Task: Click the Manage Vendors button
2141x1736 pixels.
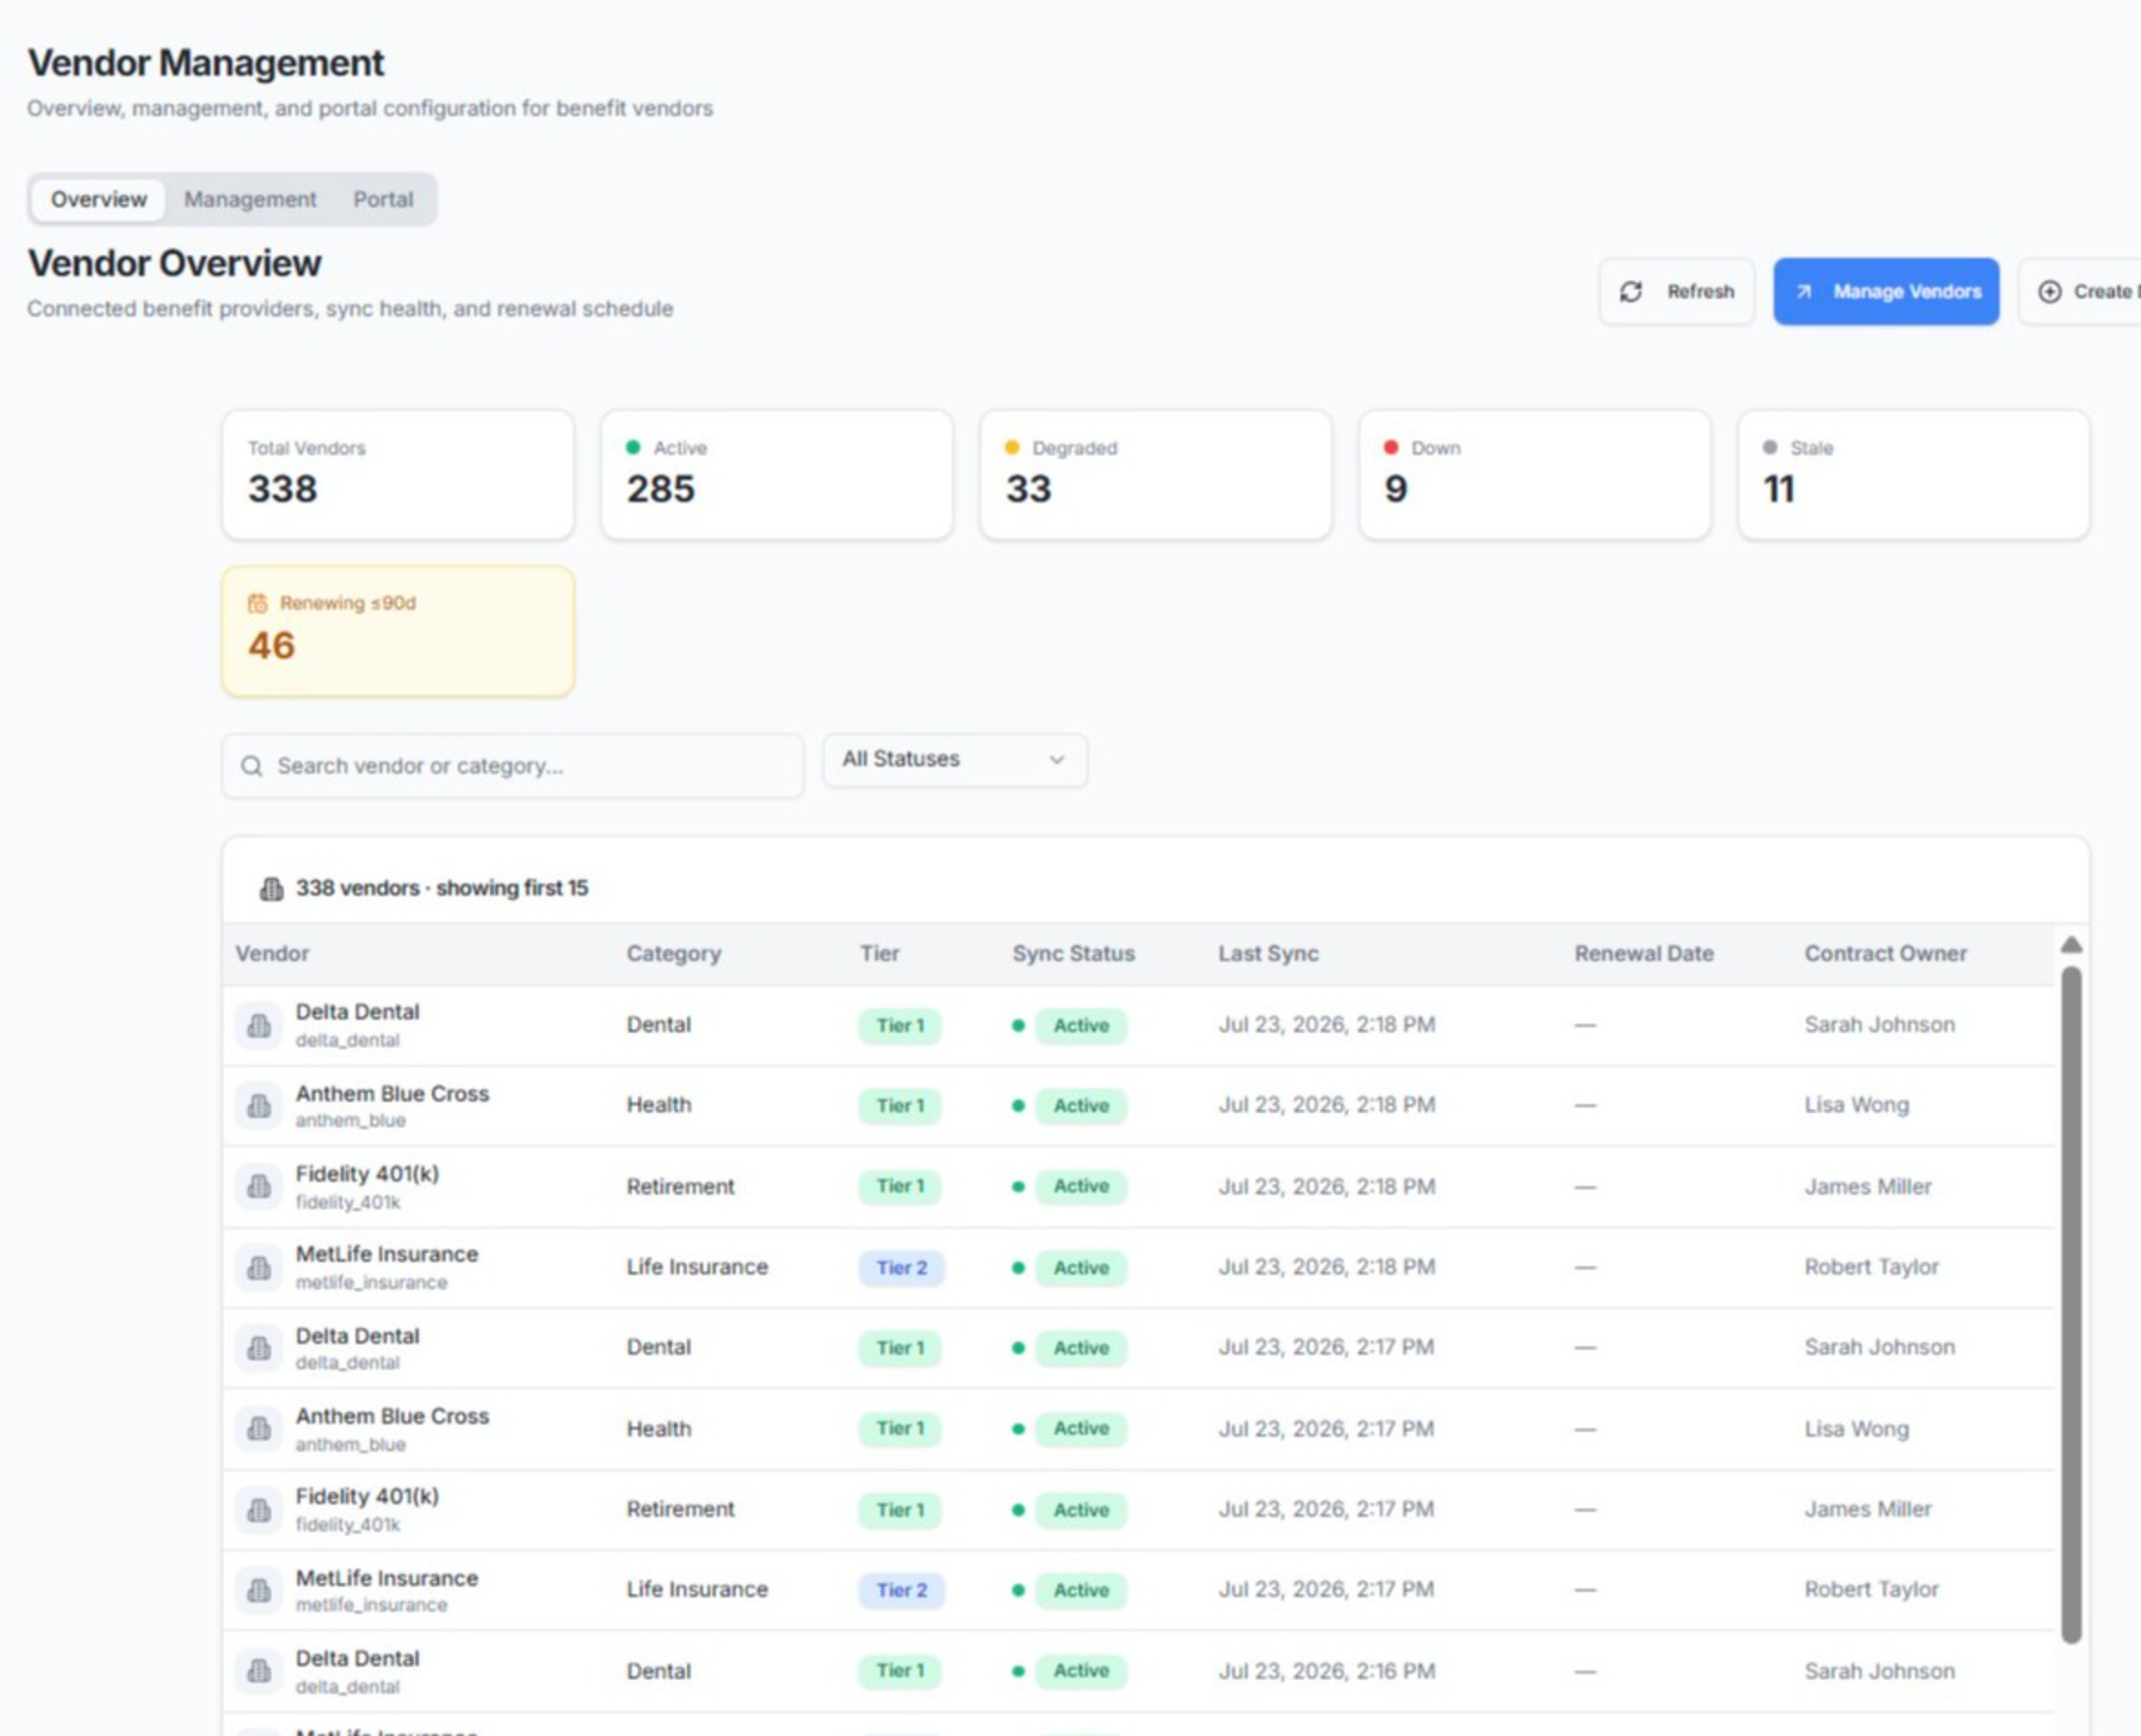Action: (1886, 291)
